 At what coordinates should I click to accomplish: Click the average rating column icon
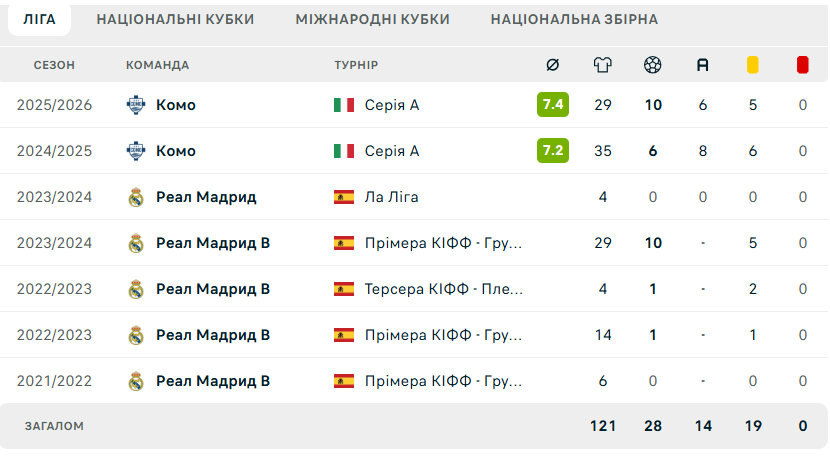(x=553, y=65)
